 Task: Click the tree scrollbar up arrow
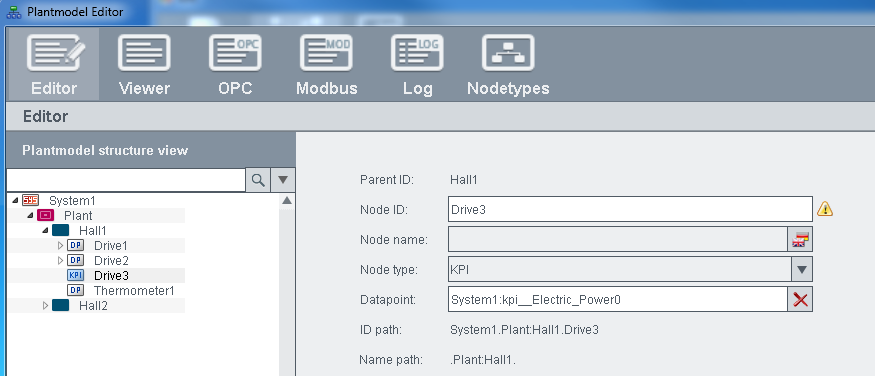287,200
